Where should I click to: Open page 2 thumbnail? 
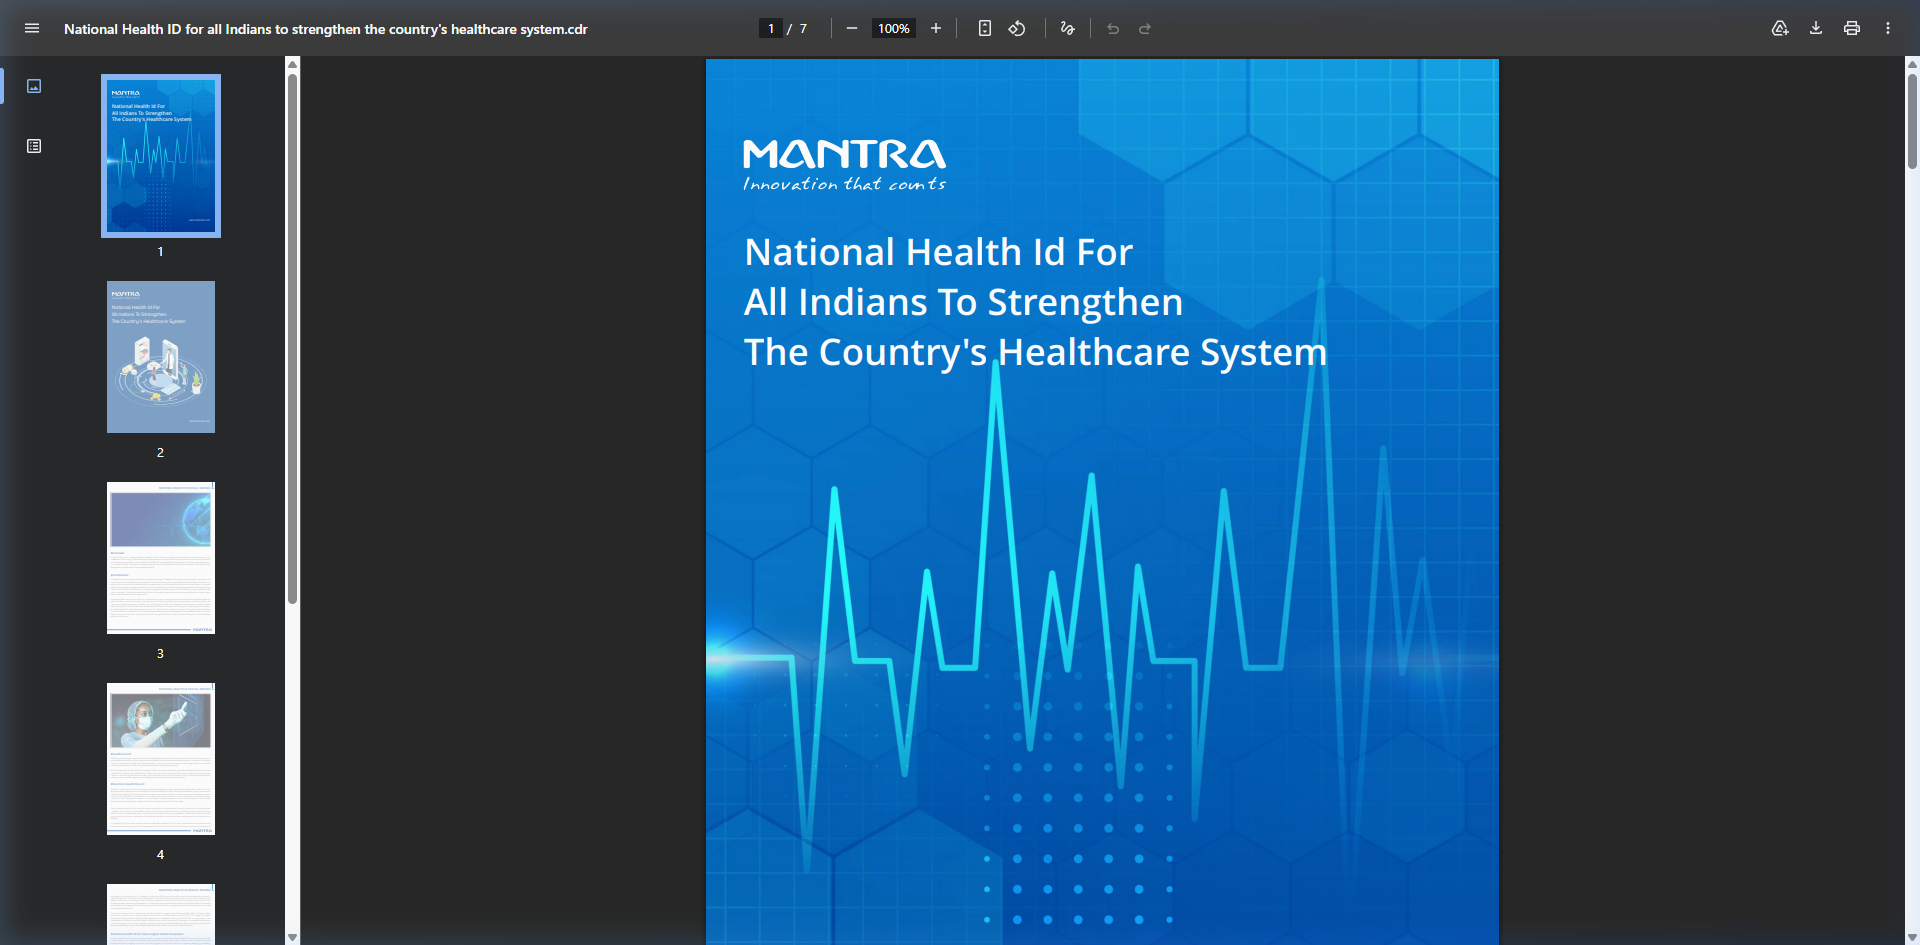(x=161, y=357)
